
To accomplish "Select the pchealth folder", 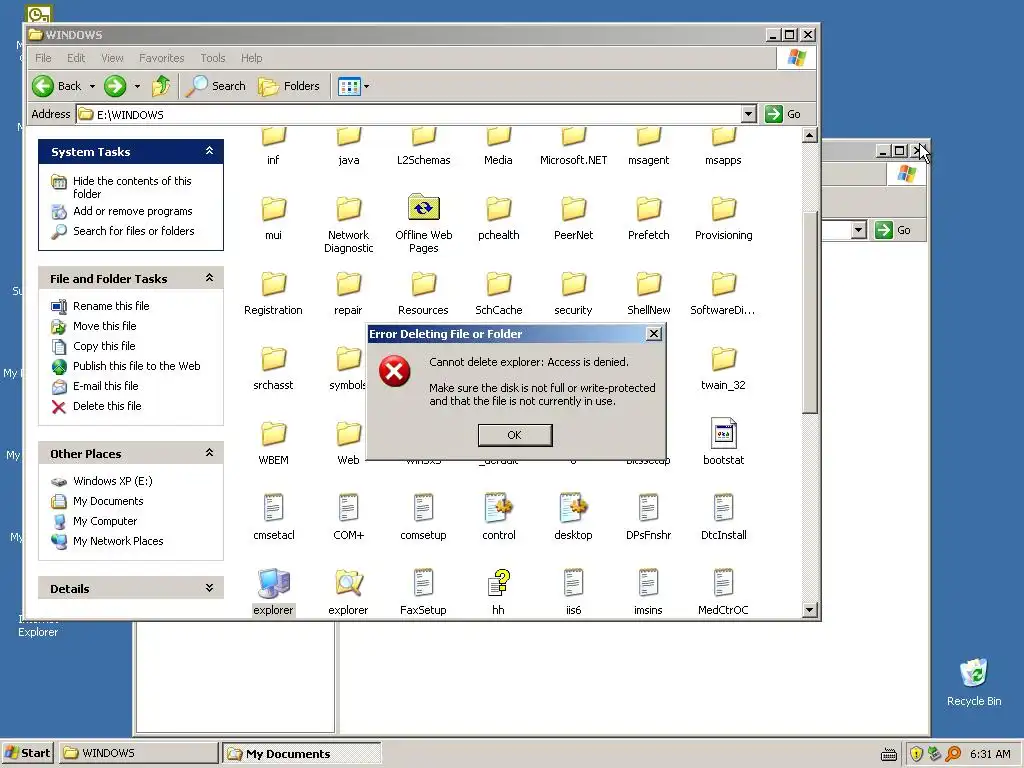I will [499, 217].
